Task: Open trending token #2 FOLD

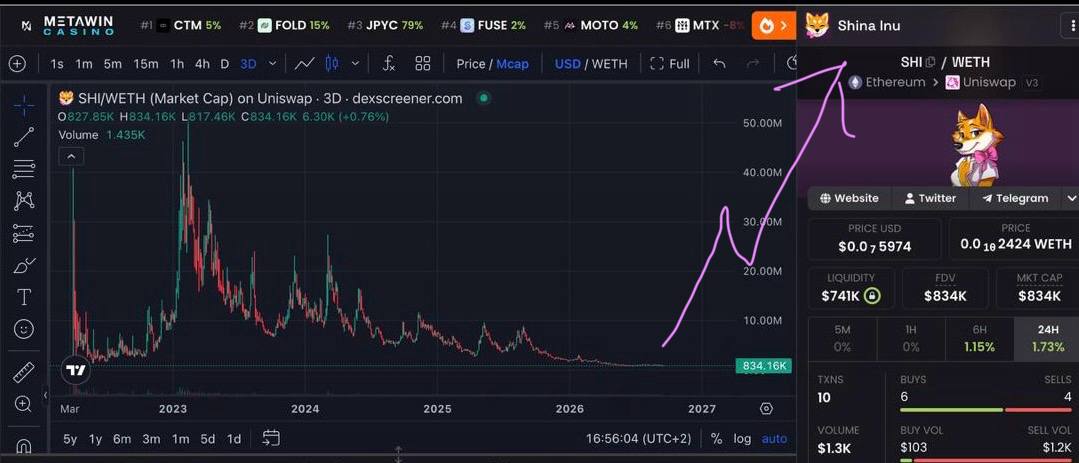Action: click(285, 25)
